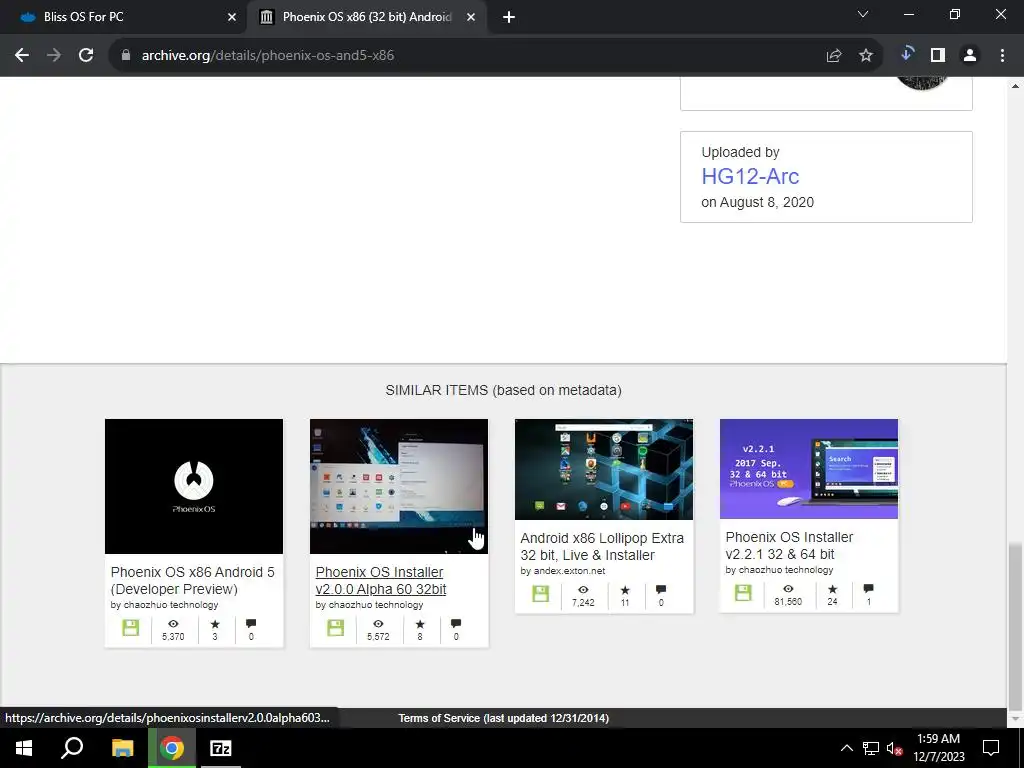The image size is (1024, 768).
Task: Bookmark this page with the star icon
Action: tap(866, 56)
